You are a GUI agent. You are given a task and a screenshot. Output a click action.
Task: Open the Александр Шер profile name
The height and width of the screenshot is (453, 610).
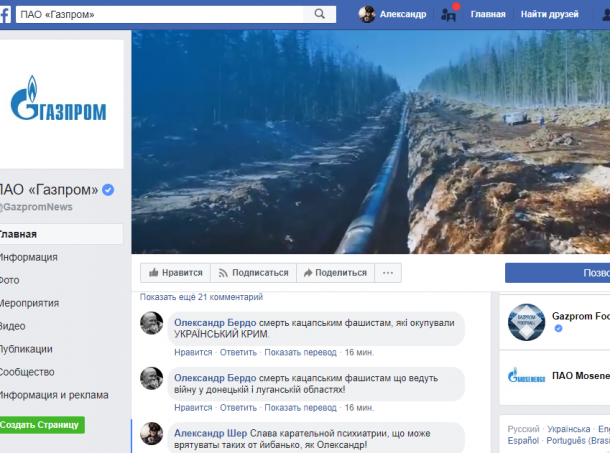click(210, 433)
